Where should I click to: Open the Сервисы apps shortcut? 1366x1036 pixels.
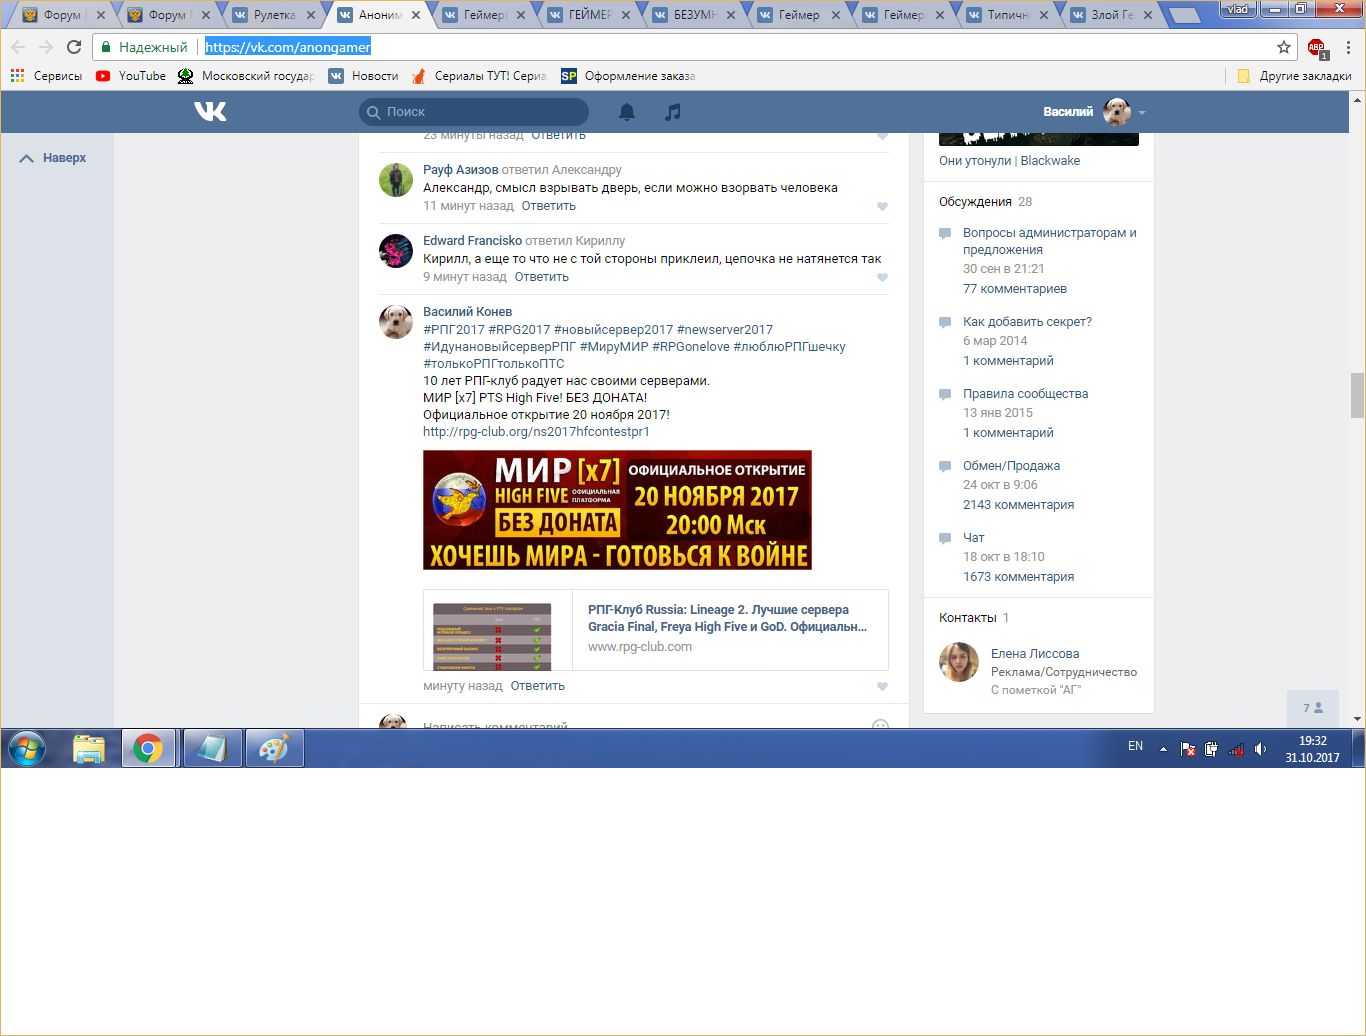[x=46, y=76]
